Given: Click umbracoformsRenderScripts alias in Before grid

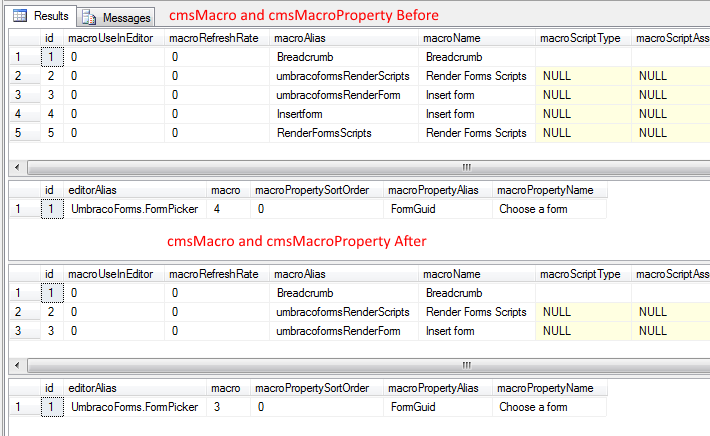Looking at the screenshot, I should click(343, 76).
